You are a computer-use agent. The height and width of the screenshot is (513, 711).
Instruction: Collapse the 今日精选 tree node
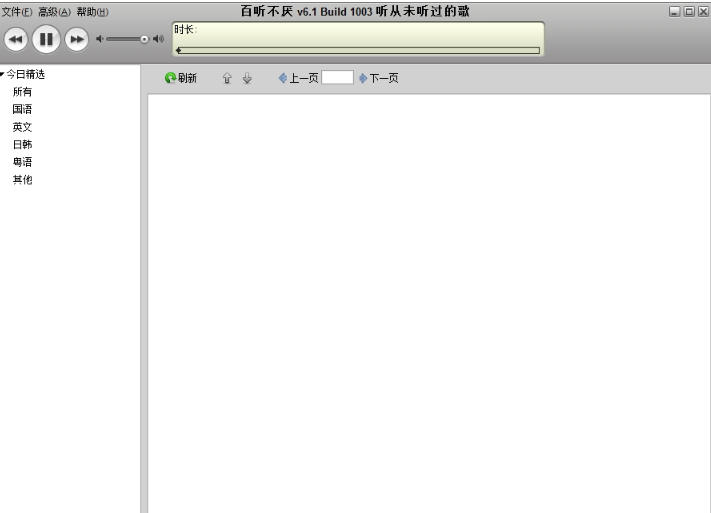[3, 74]
